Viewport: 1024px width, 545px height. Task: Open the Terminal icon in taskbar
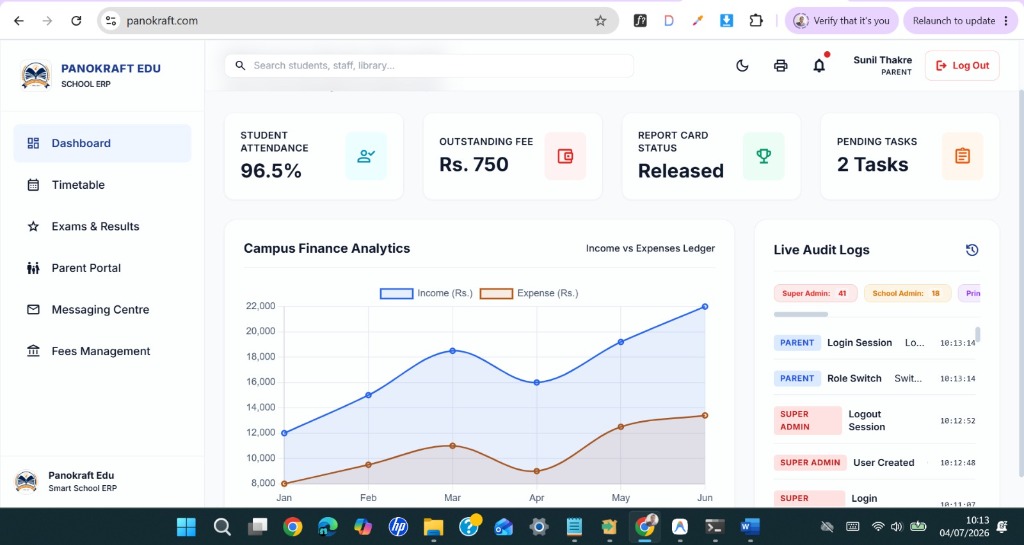tap(714, 527)
